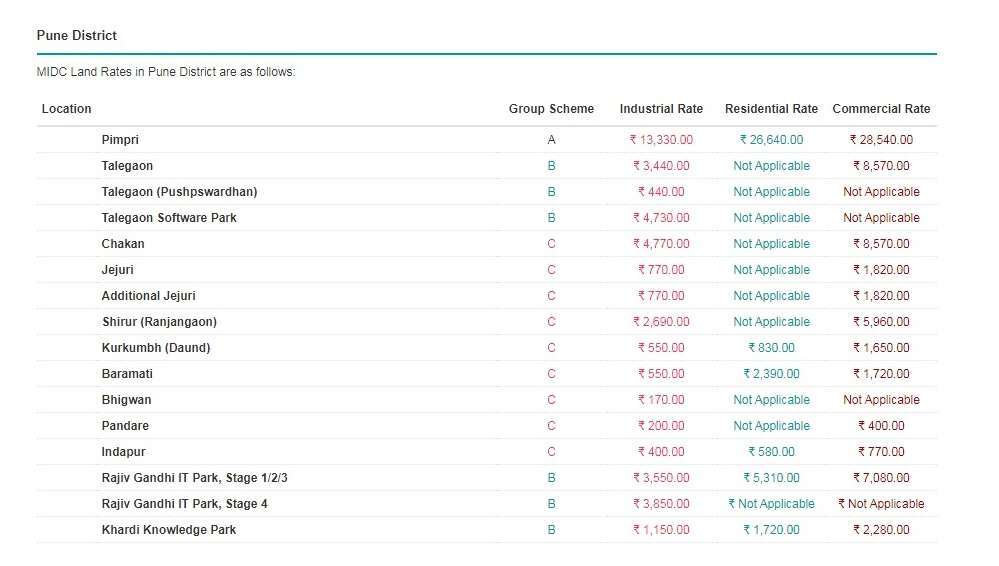Viewport: 999px width, 566px height.
Task: Click the Location column header
Action: click(66, 109)
